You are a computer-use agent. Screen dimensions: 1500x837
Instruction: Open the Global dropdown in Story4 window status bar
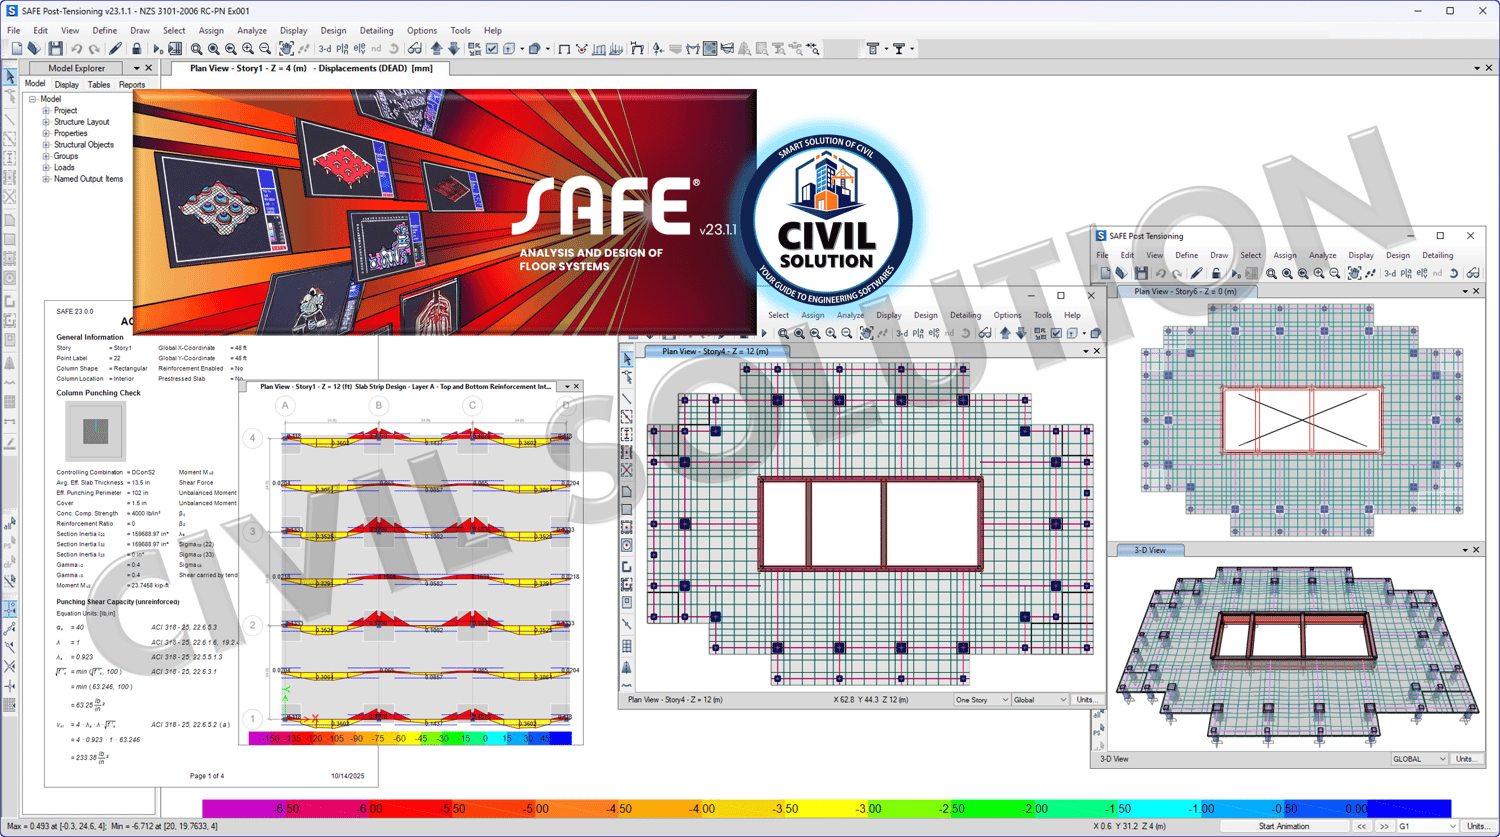(1040, 700)
